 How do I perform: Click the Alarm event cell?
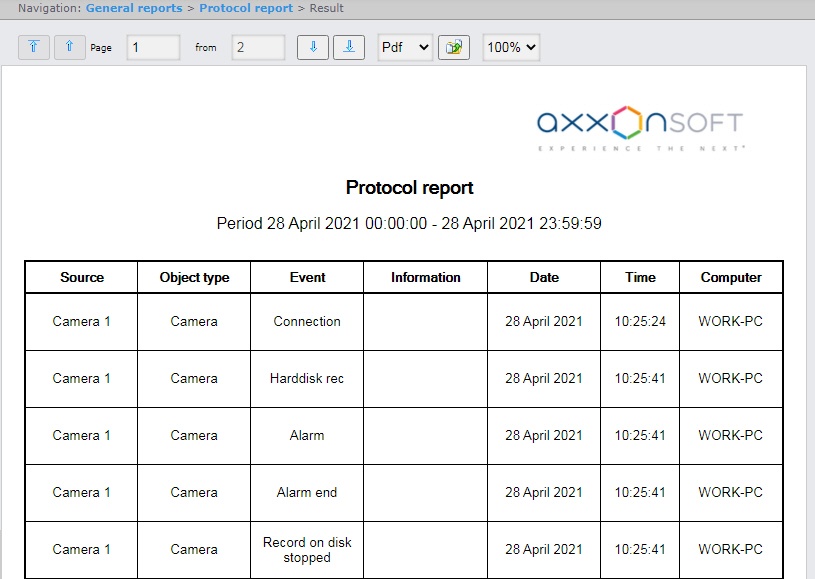tap(307, 436)
